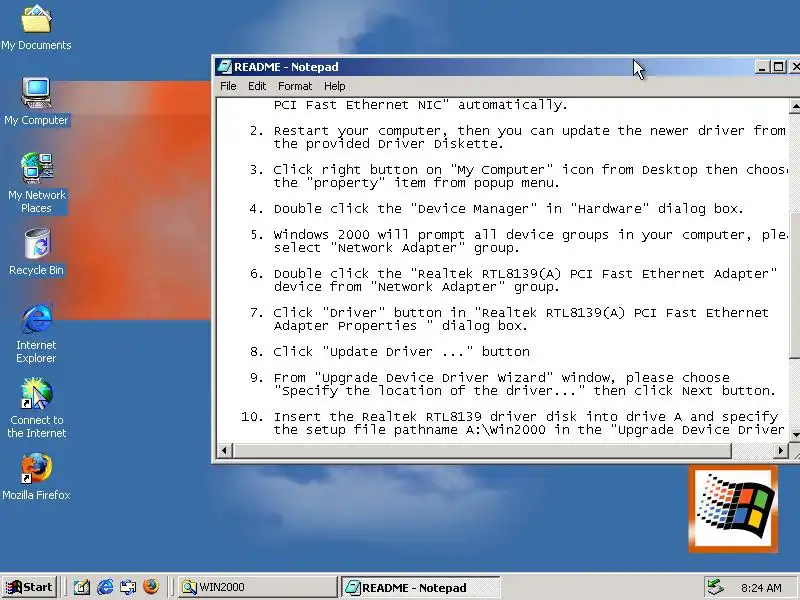Click horizontal scrollbar left arrow
This screenshot has height=600, width=800.
224,451
